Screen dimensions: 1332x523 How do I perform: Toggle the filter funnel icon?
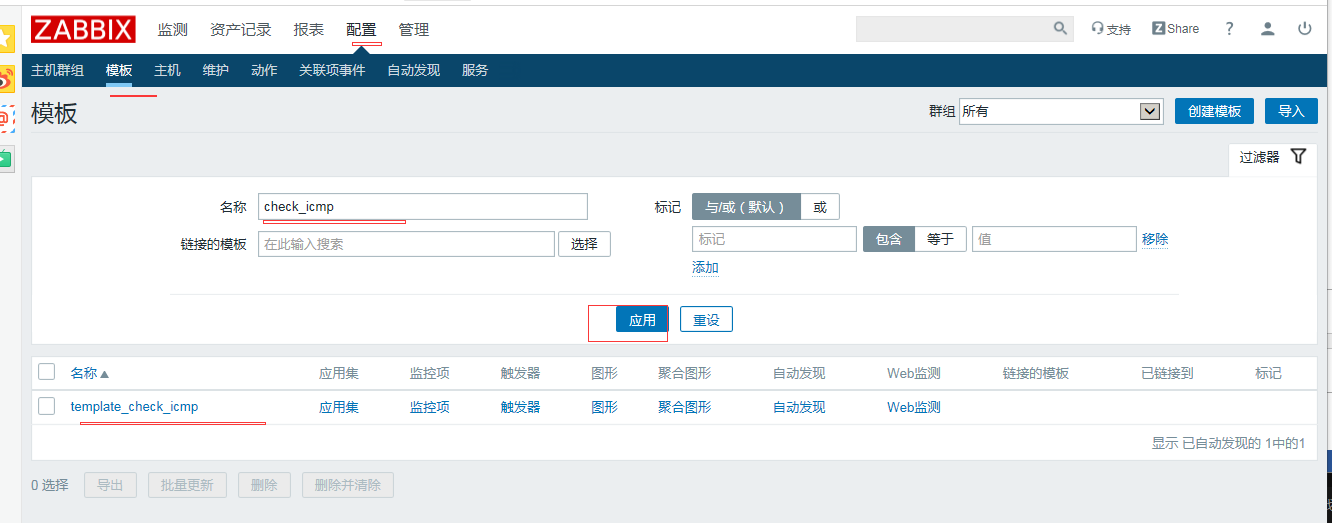coord(1298,156)
